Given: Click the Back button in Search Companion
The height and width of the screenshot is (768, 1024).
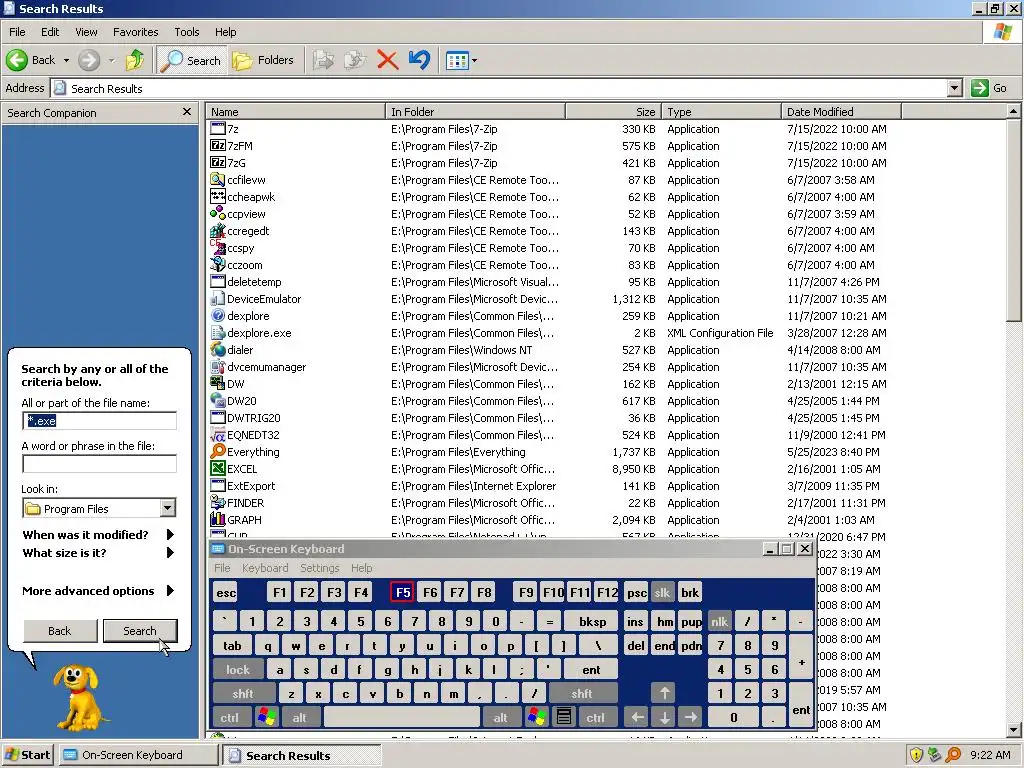Looking at the screenshot, I should (x=60, y=631).
